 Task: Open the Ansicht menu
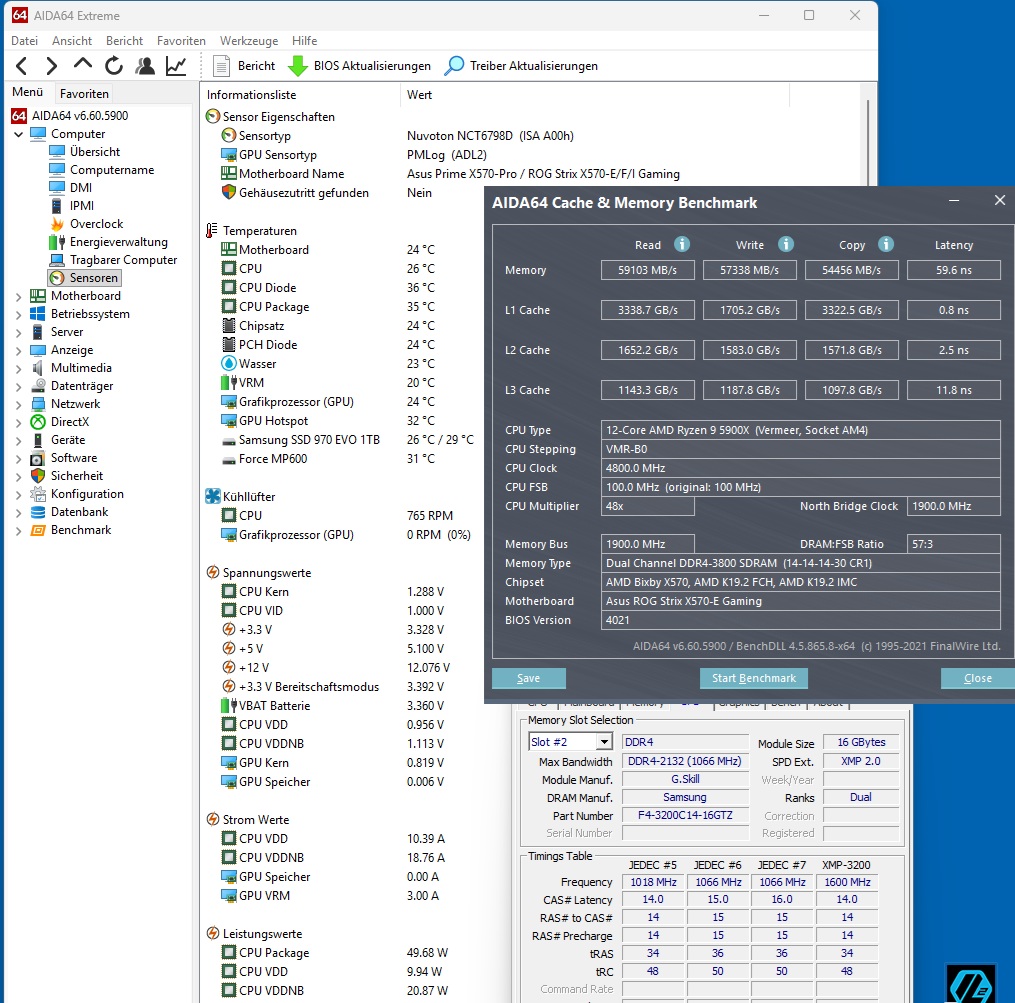coord(72,41)
